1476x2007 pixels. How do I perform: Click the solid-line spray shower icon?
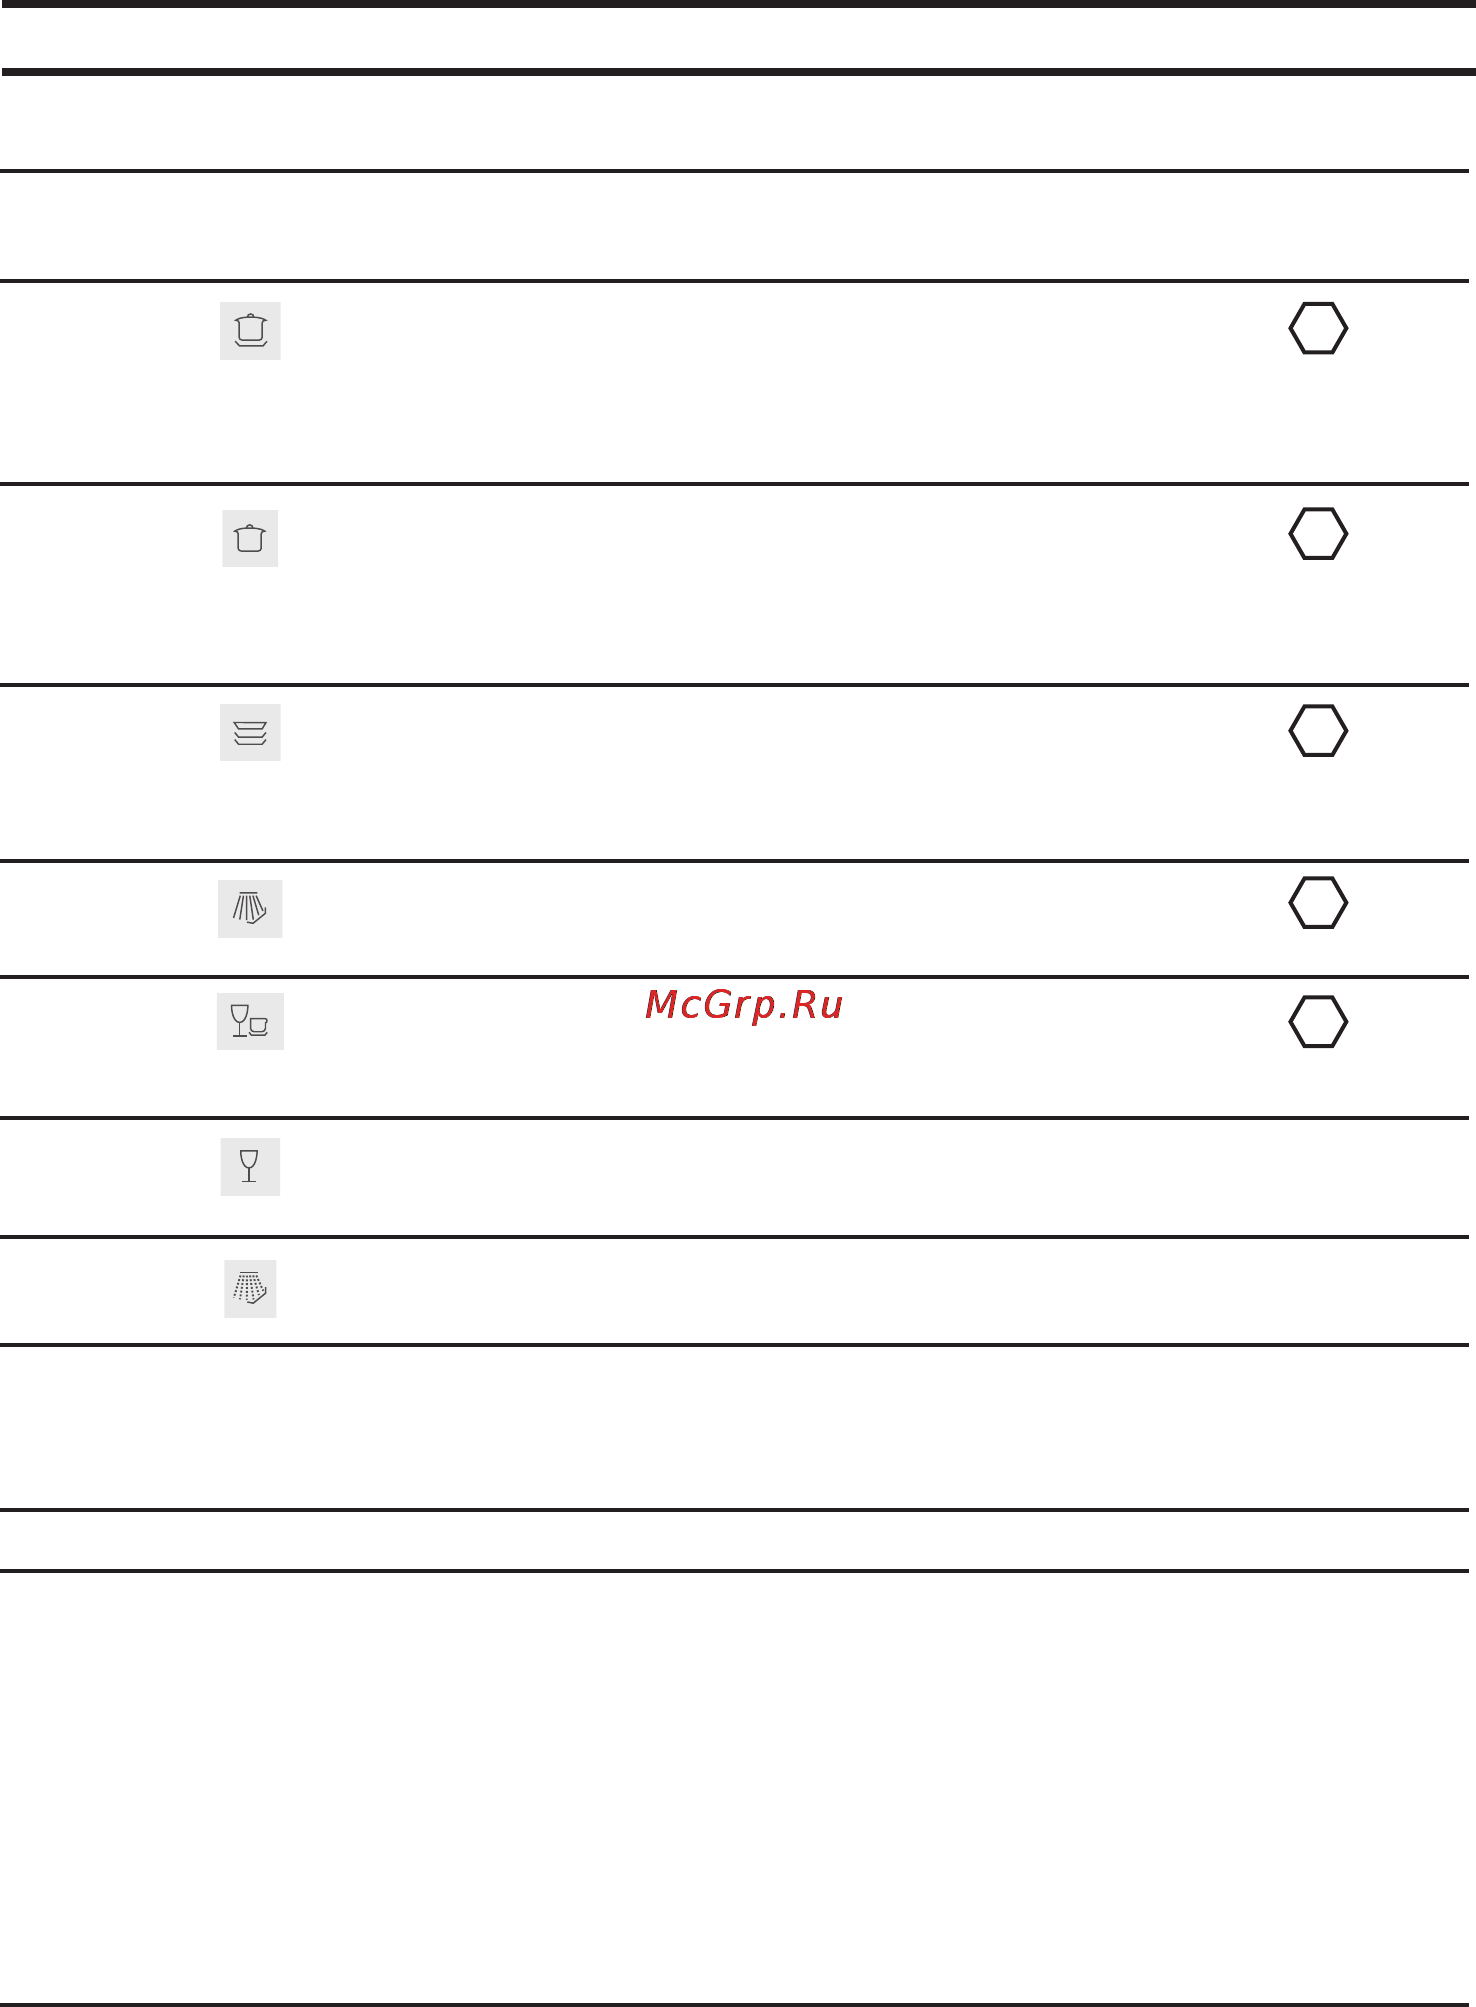click(250, 909)
